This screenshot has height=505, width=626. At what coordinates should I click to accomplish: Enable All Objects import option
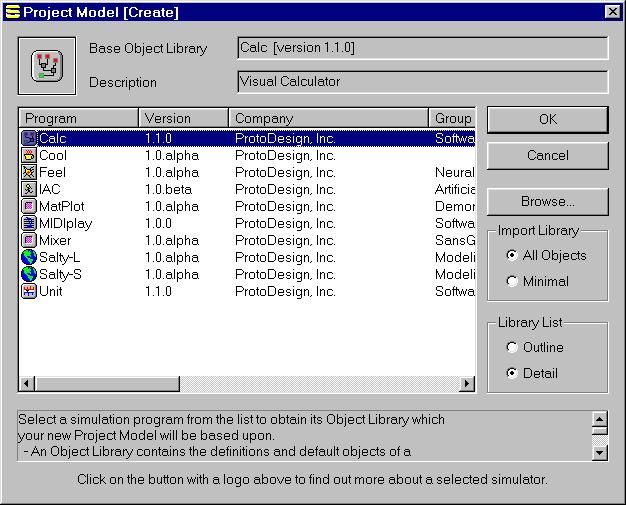[513, 255]
